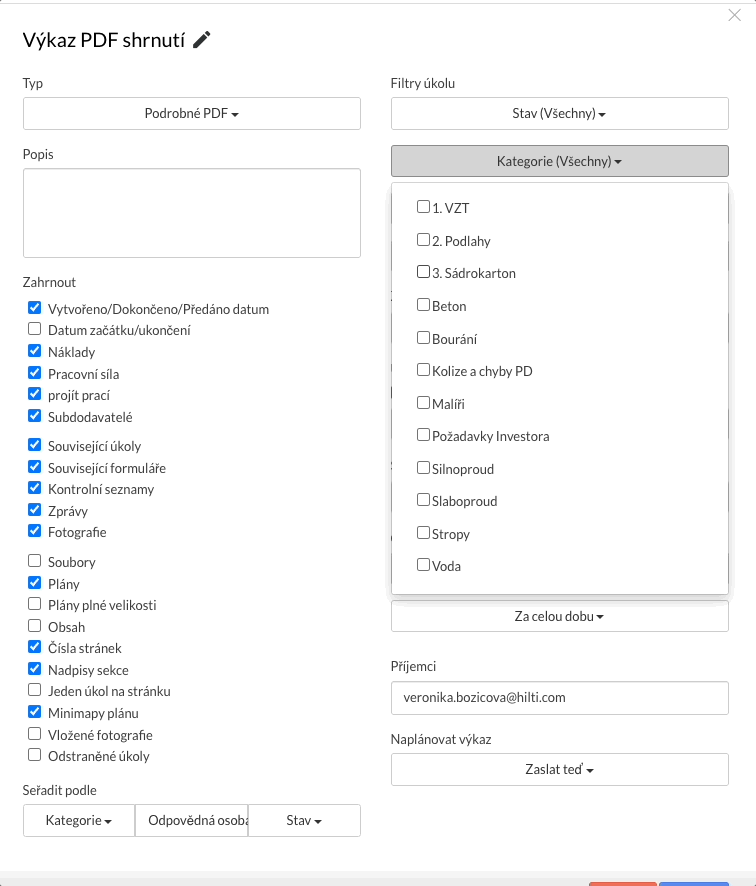Uncheck Kontrolní seznamy
Screen dimensions: 756x886
coord(34,487)
